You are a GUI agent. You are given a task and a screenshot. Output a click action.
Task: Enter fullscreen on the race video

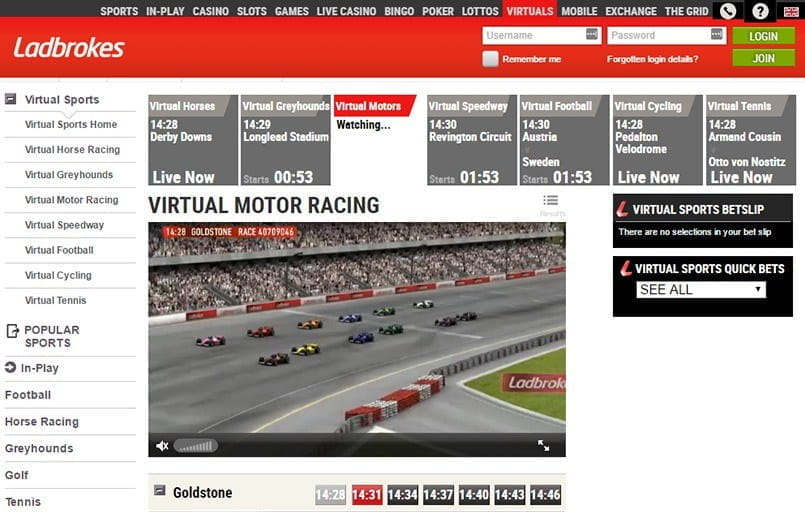pos(544,445)
